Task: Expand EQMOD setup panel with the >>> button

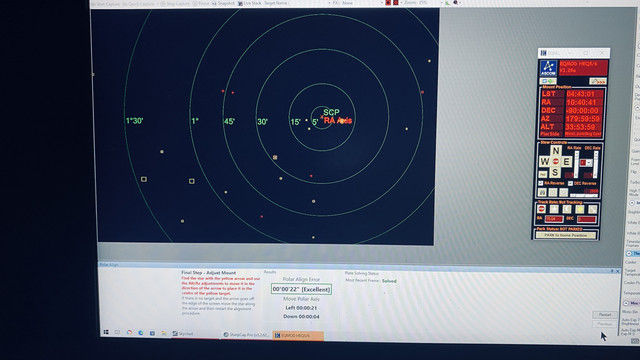Action: click(x=598, y=82)
